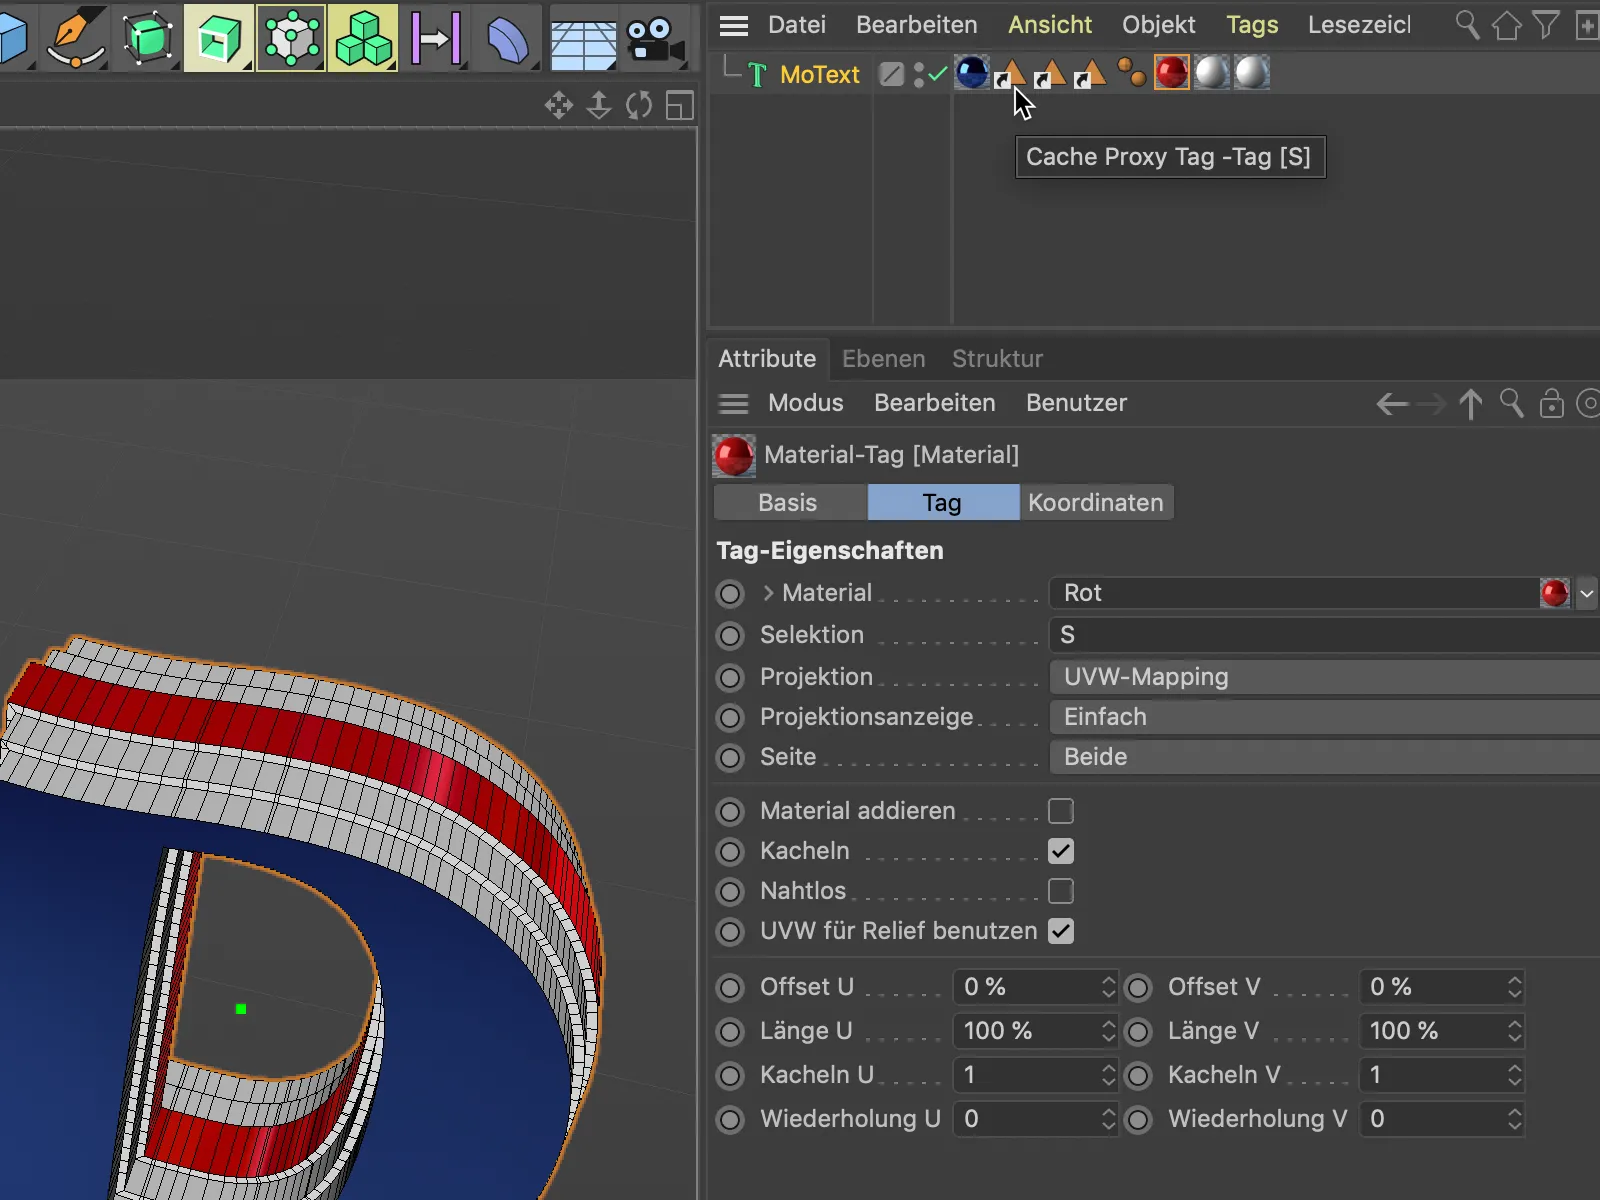
Task: Open Object Manager hamburger menu
Action: pyautogui.click(x=734, y=25)
